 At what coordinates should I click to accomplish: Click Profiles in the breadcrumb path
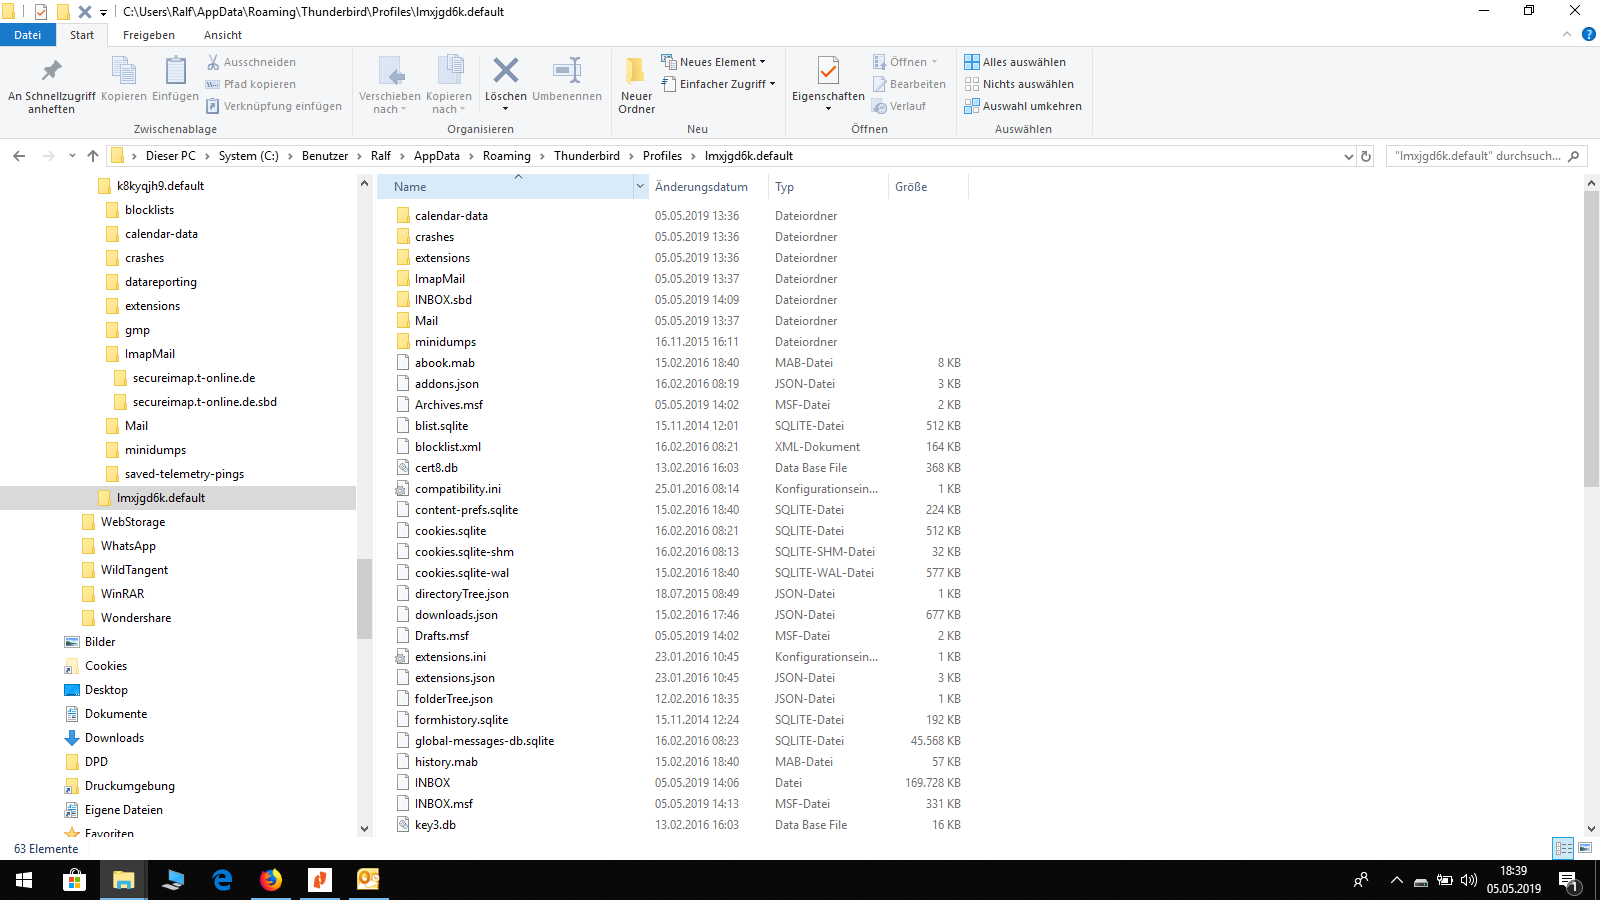coord(662,156)
